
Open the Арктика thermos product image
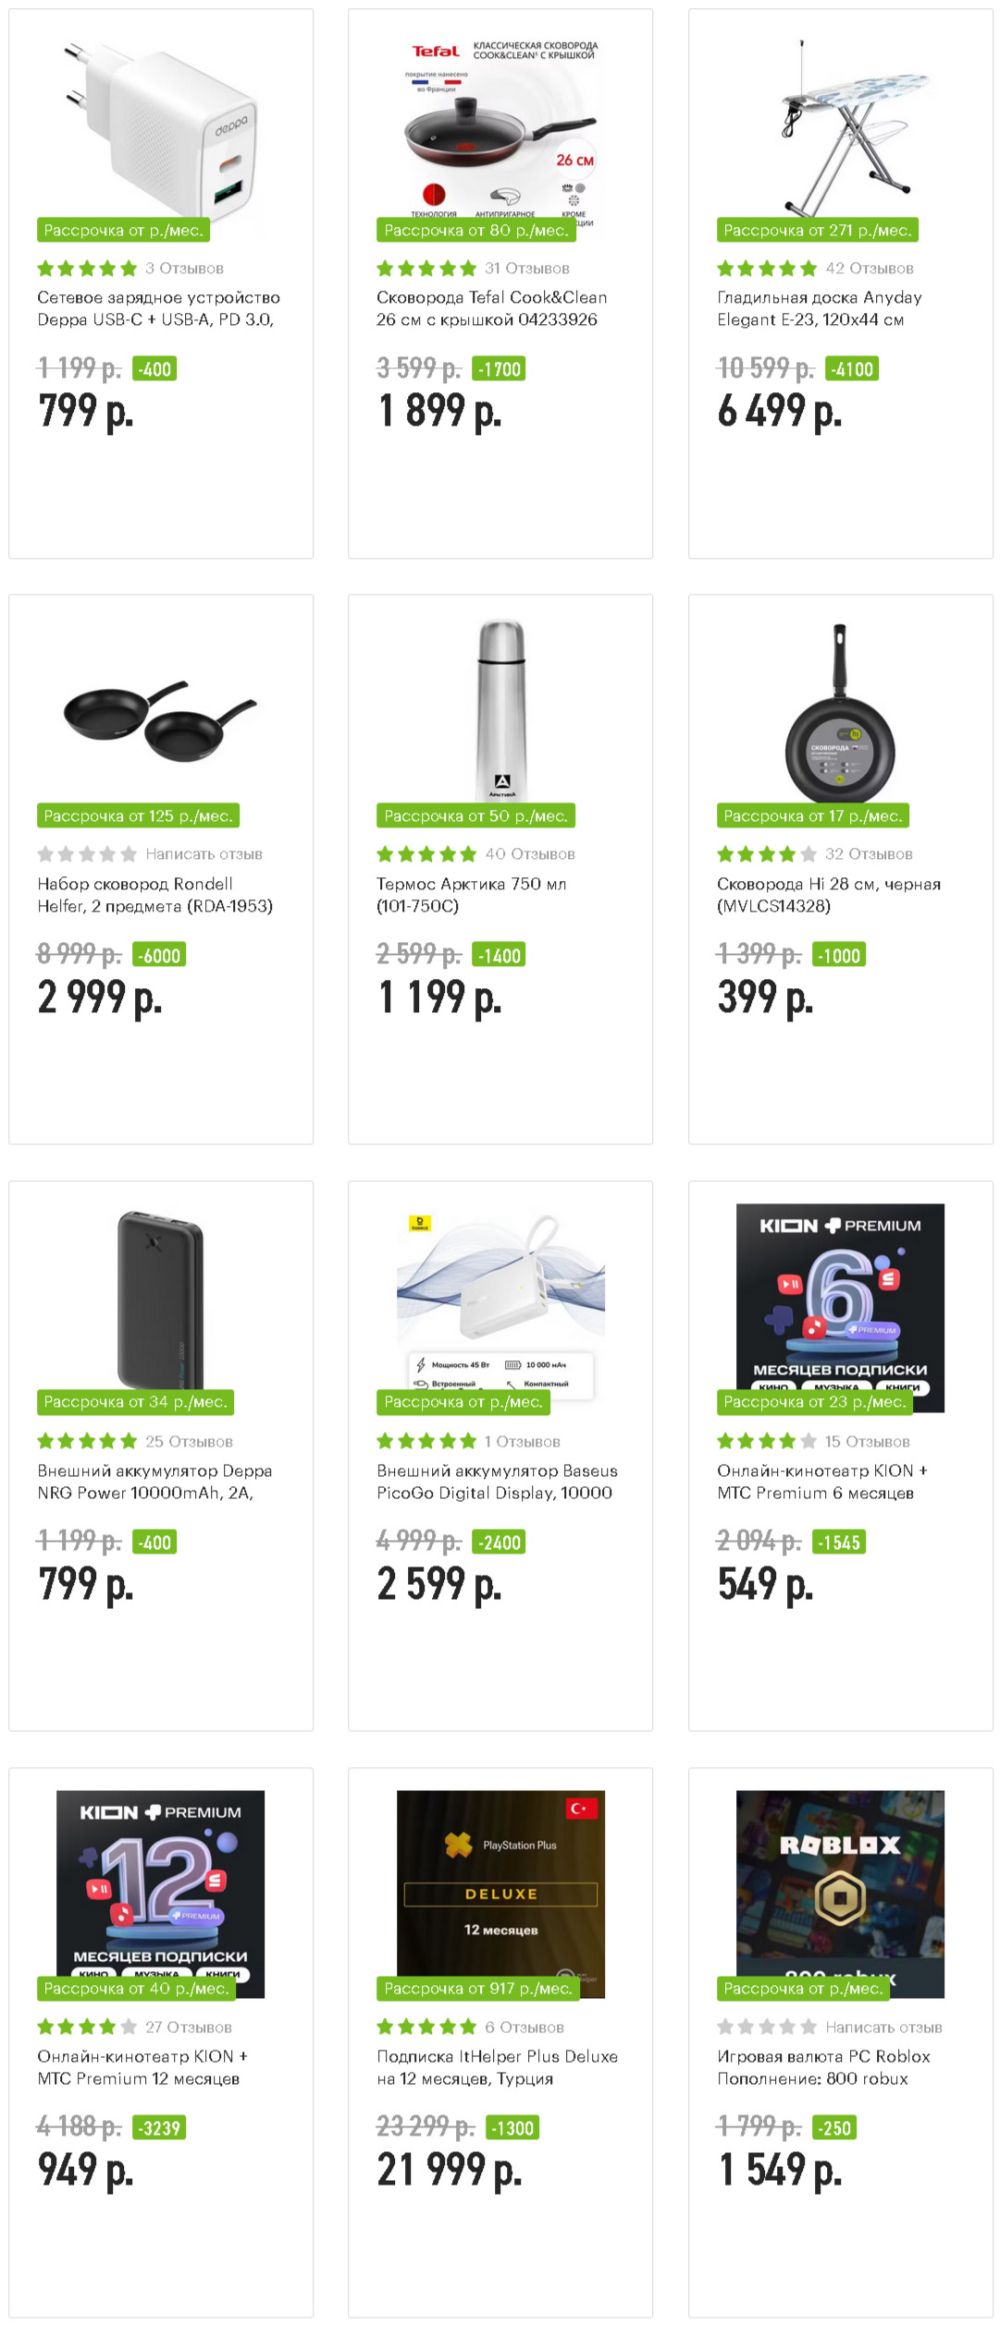coord(500,710)
